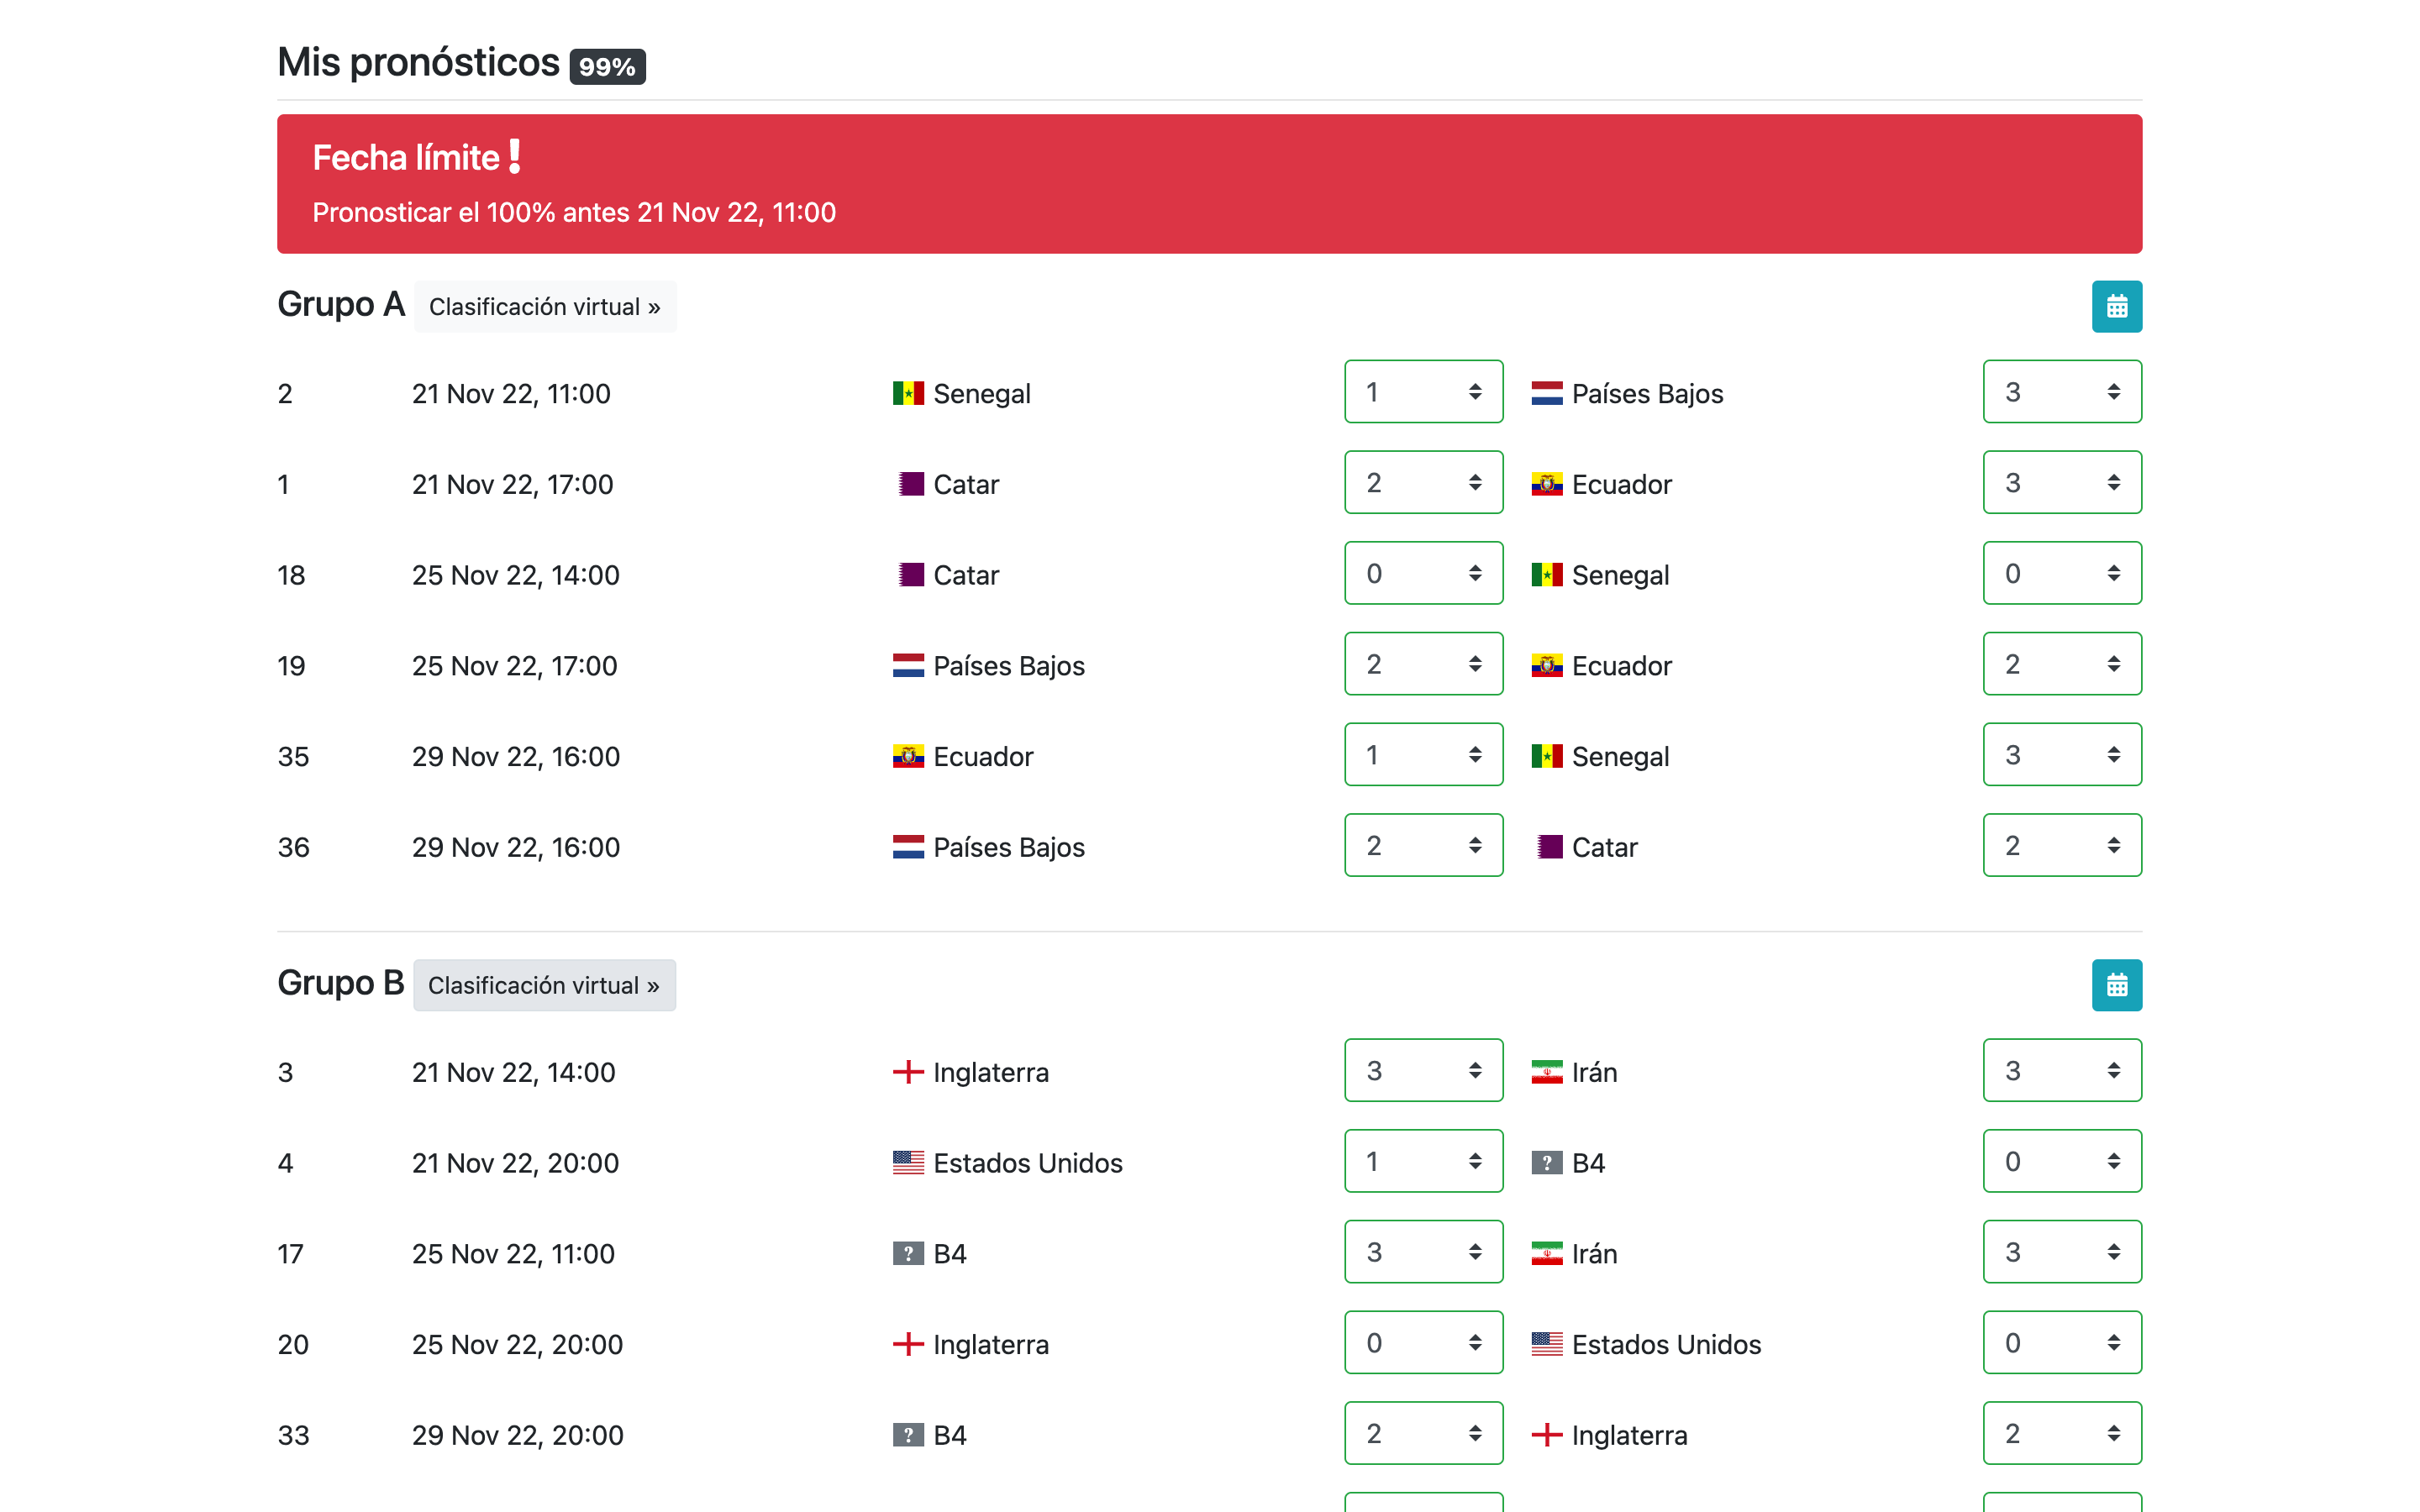
Task: Click the Irán flag in match 17
Action: click(x=1546, y=1254)
